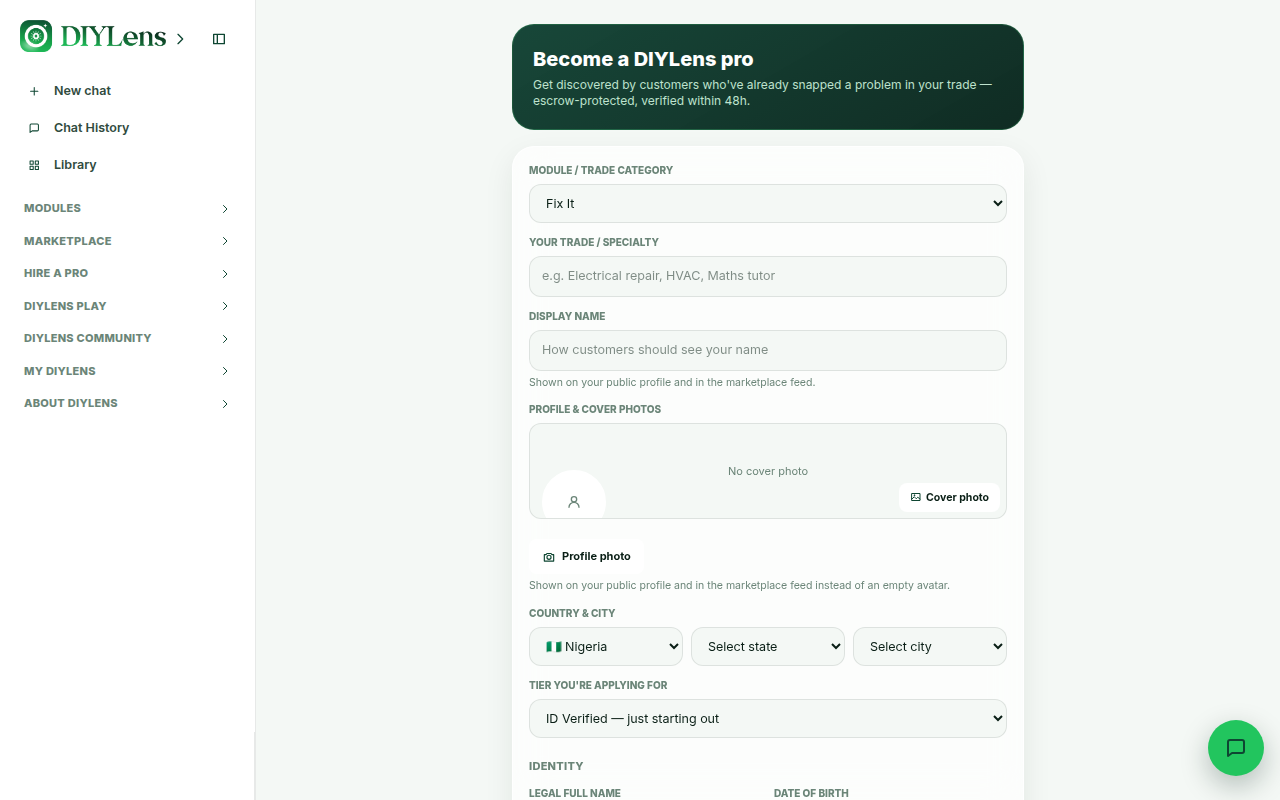Expand the DIYLENS COMMUNITY section
This screenshot has height=800, width=1280.
tap(128, 338)
